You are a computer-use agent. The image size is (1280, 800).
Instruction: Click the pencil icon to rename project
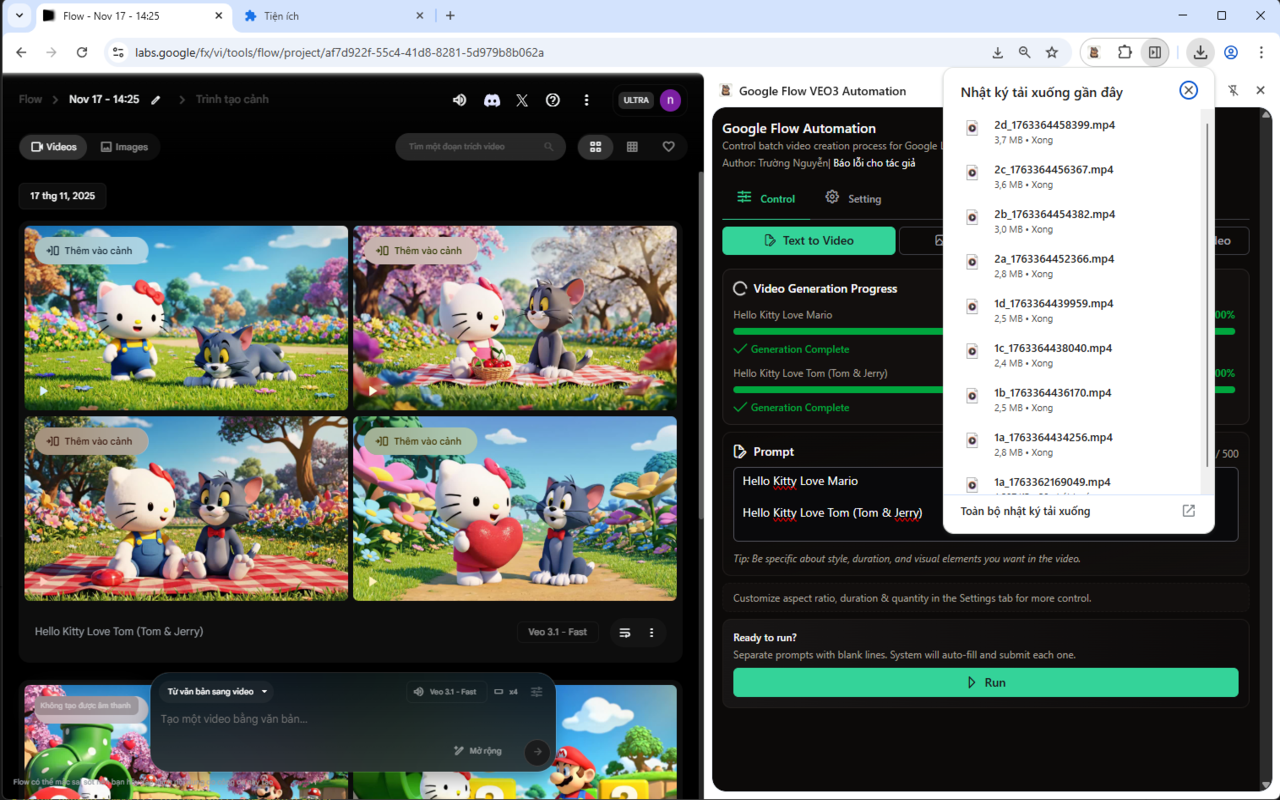[x=156, y=100]
